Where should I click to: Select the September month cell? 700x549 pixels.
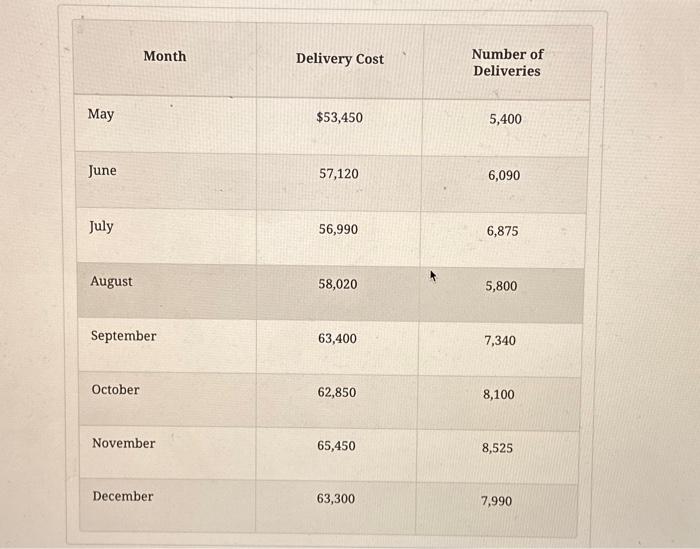click(x=123, y=336)
